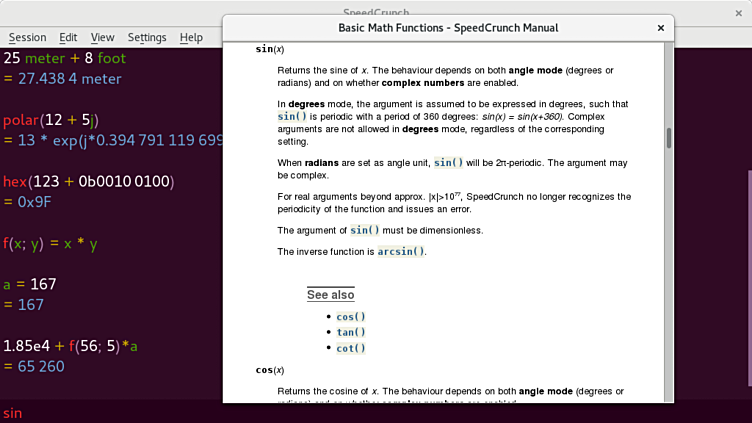Open the tan() link under See also
This screenshot has width=752, height=423.
pyautogui.click(x=351, y=332)
